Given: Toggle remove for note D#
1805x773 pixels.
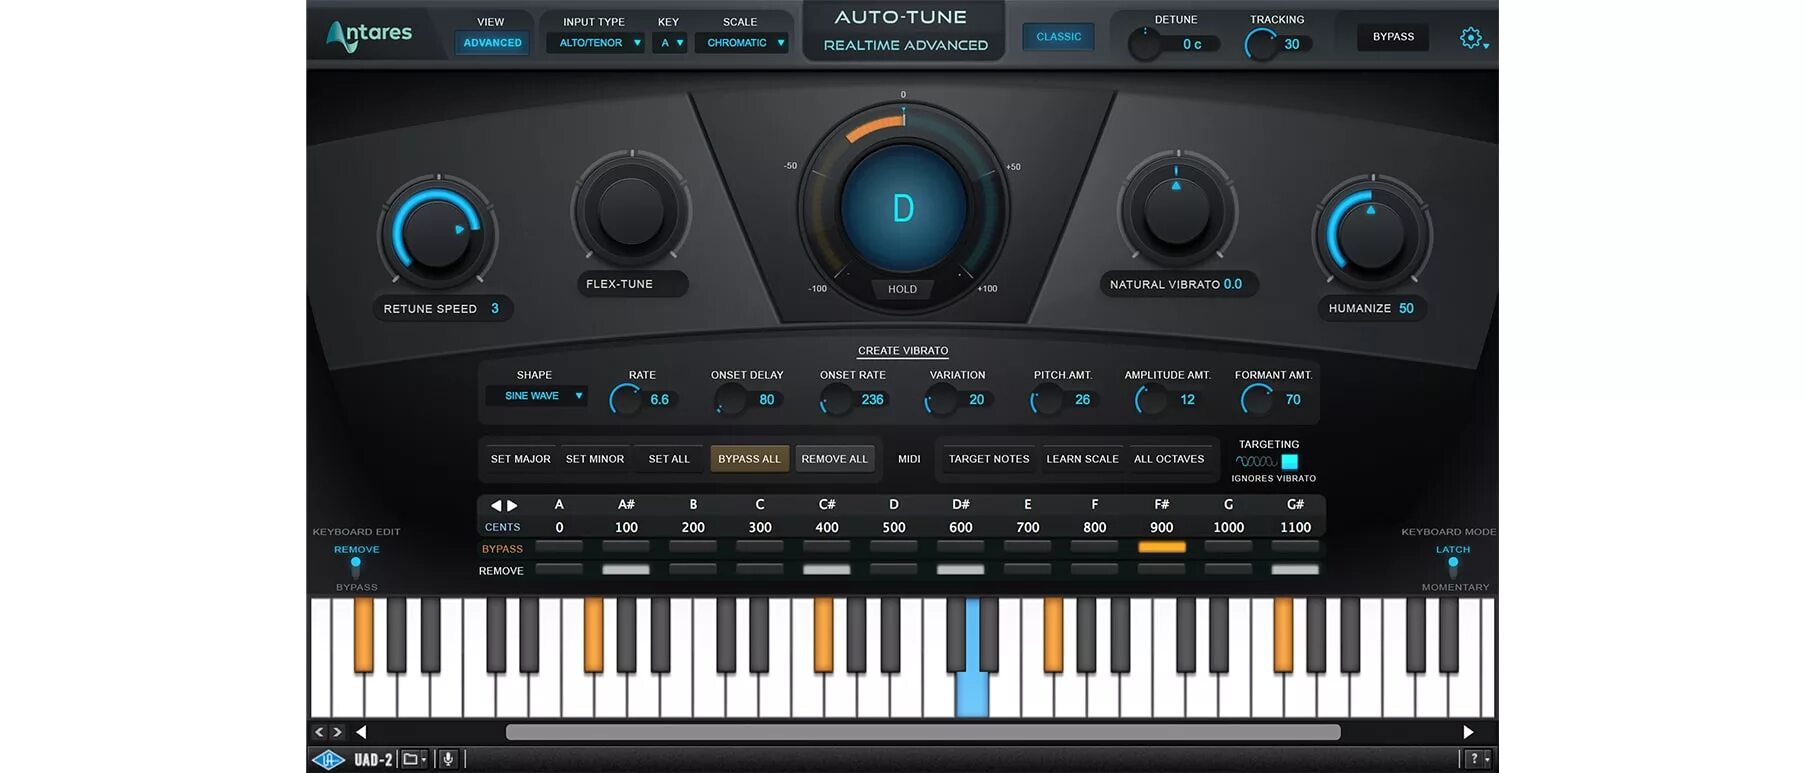Looking at the screenshot, I should pyautogui.click(x=961, y=570).
